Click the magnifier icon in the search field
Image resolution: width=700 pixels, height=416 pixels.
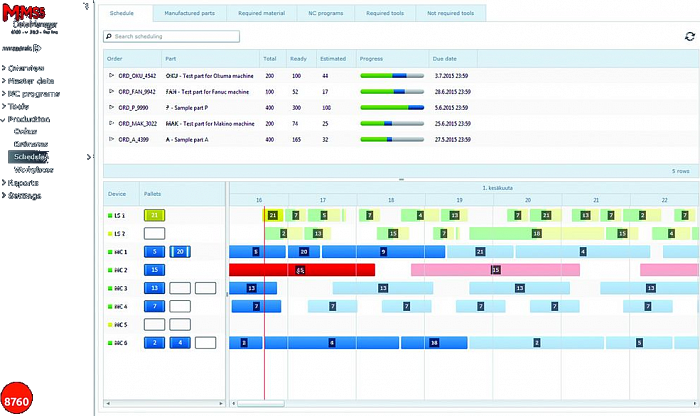108,36
